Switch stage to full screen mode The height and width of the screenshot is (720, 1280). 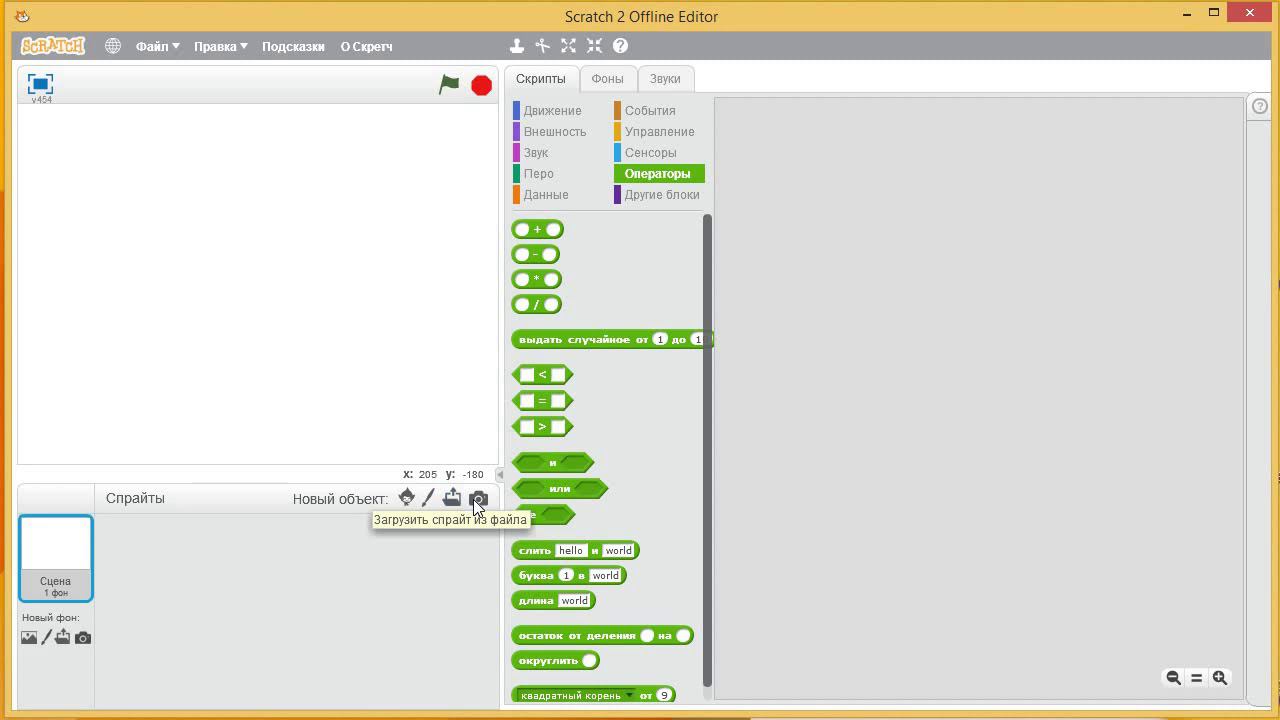40,84
